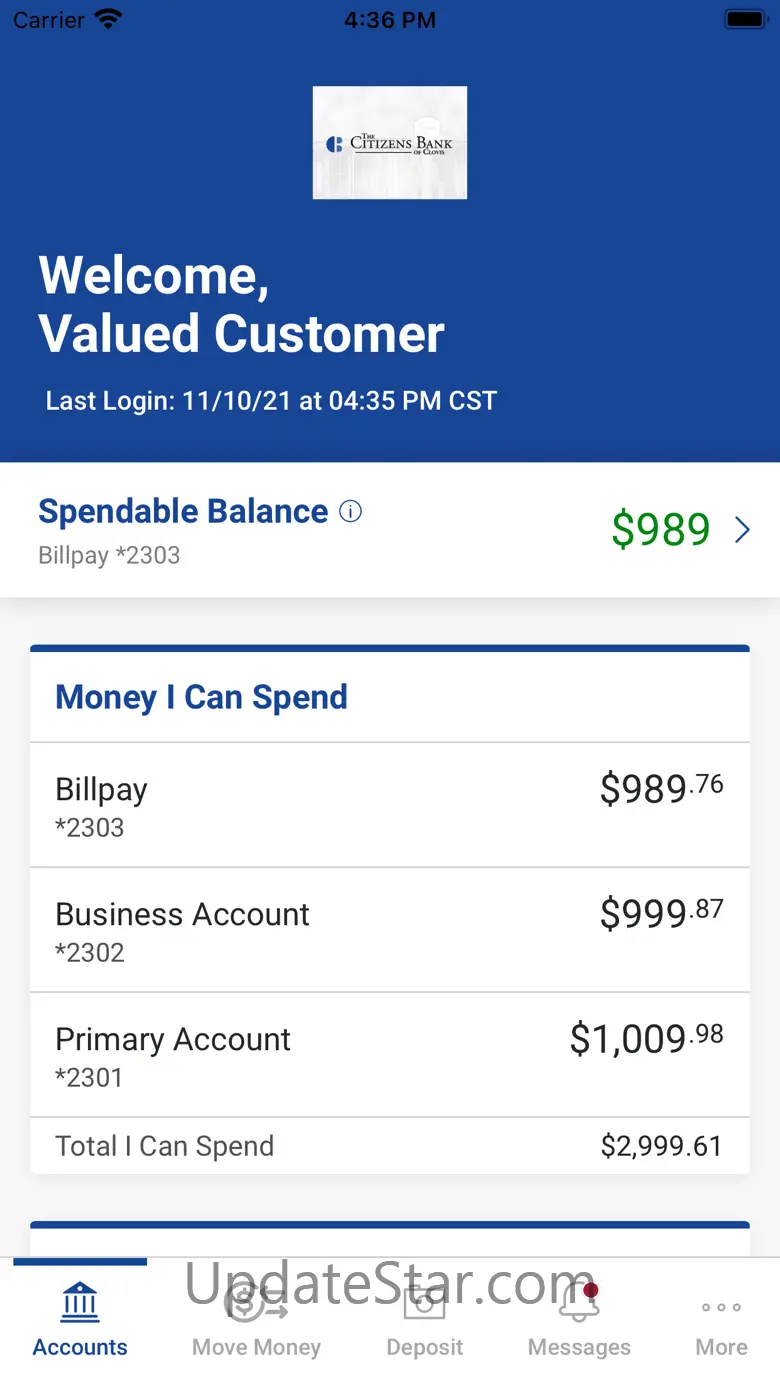Tap the Total I Can Spend row
780x1387 pixels.
390,1146
